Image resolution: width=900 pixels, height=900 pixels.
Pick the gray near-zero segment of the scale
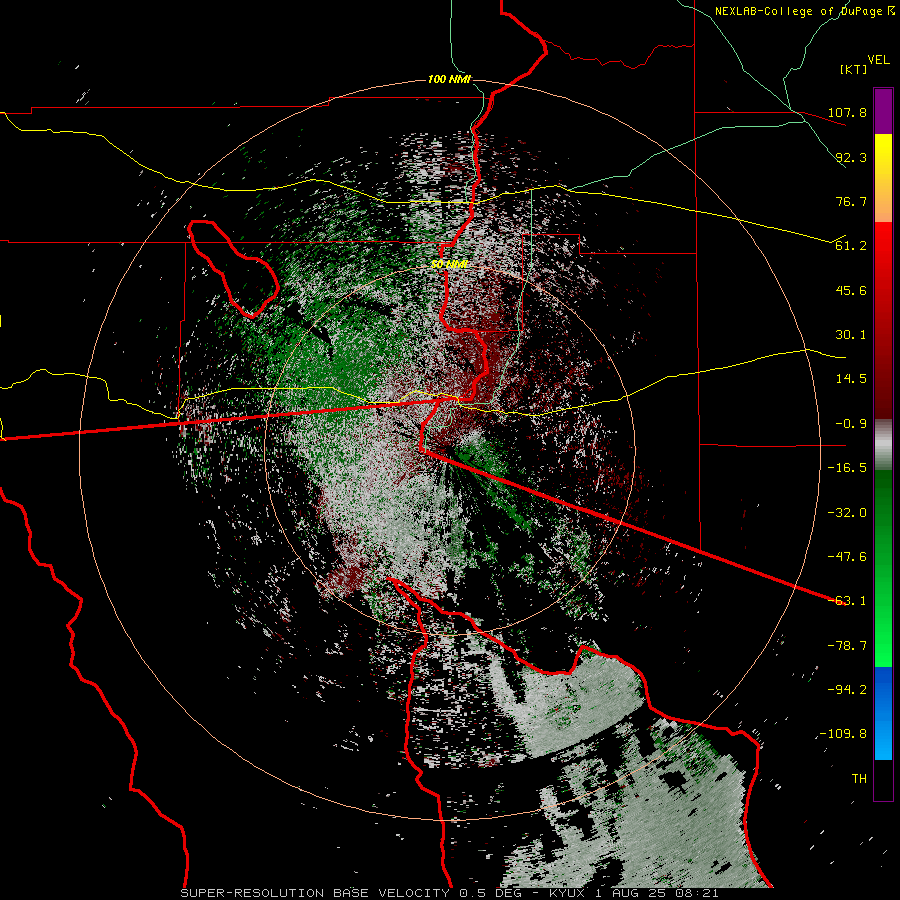coord(883,444)
